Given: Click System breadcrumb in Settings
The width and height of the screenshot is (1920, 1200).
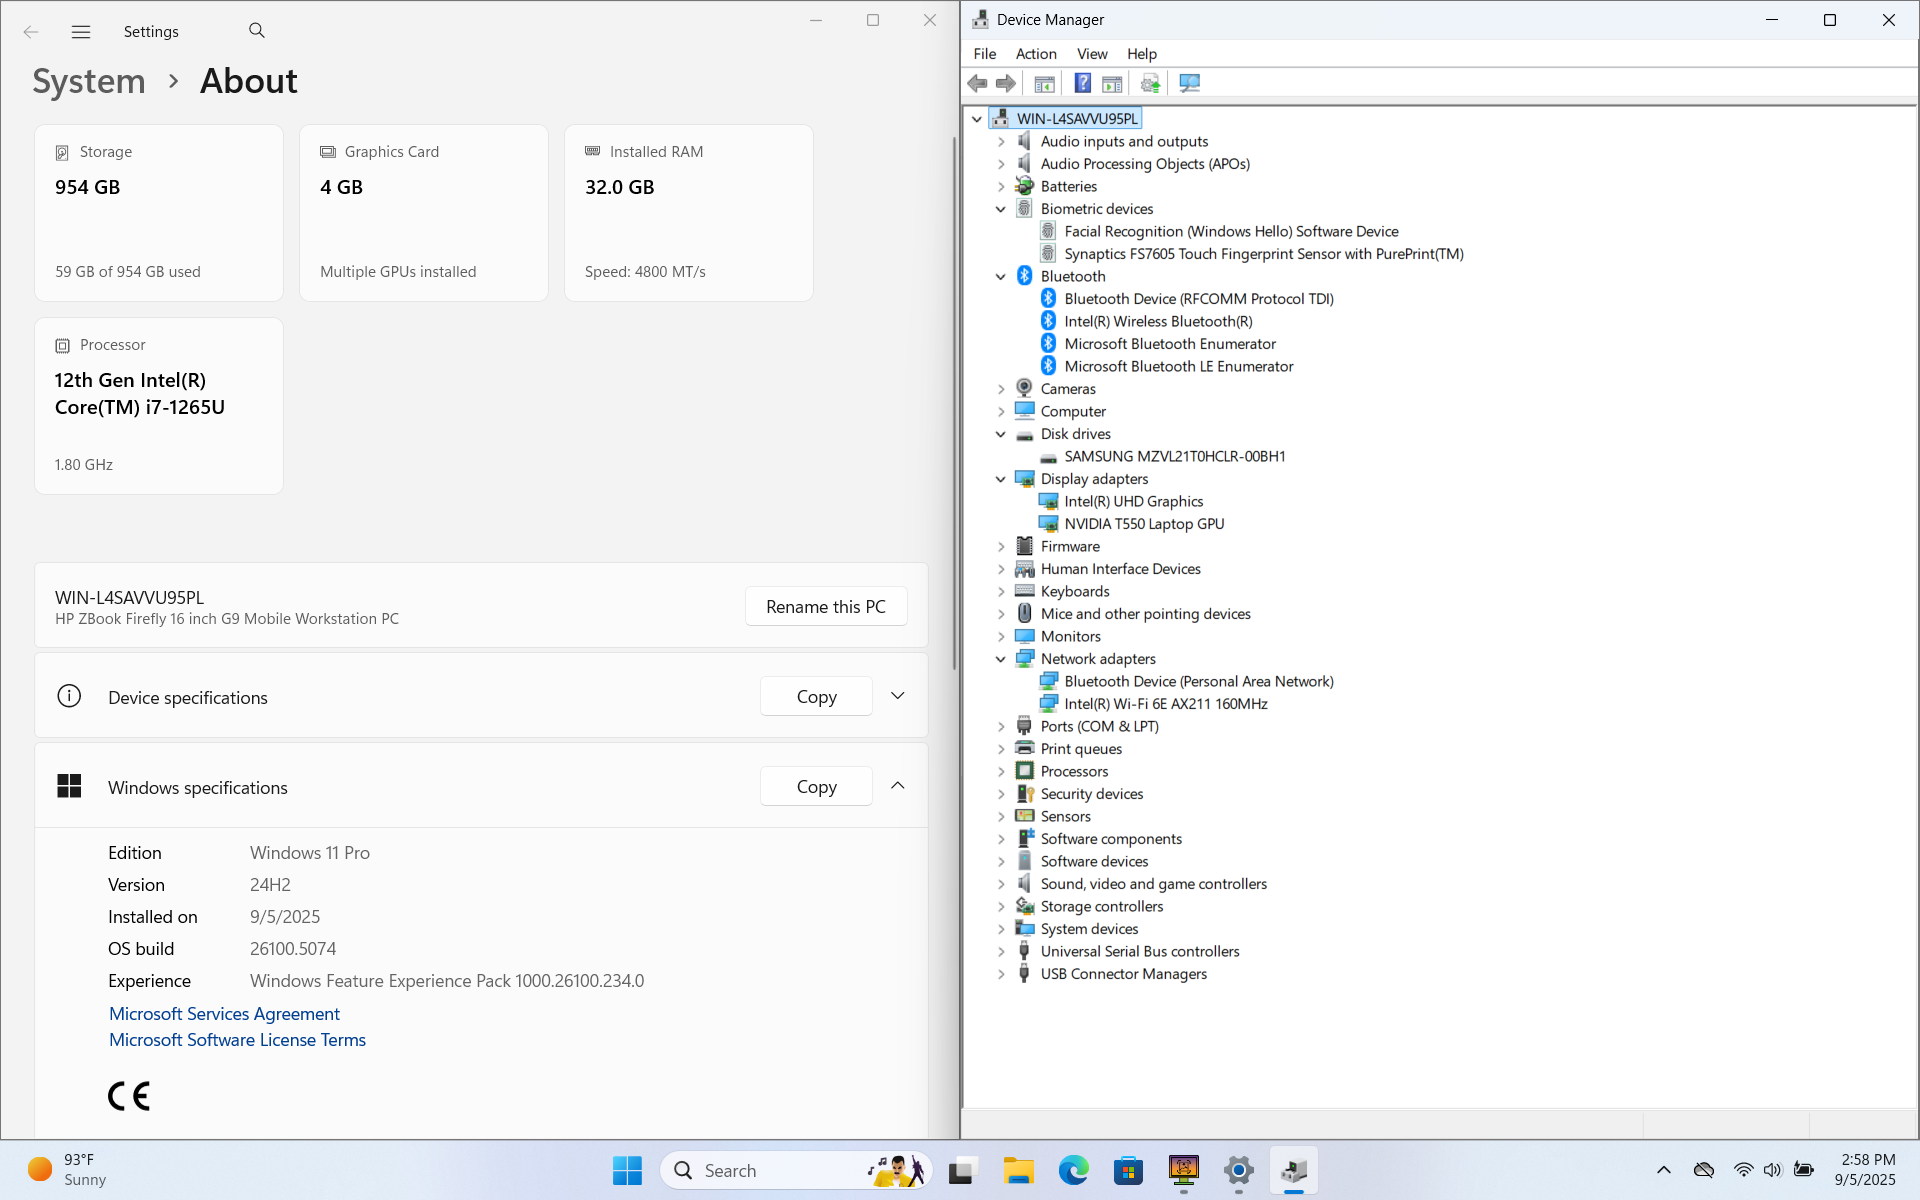Looking at the screenshot, I should (89, 81).
